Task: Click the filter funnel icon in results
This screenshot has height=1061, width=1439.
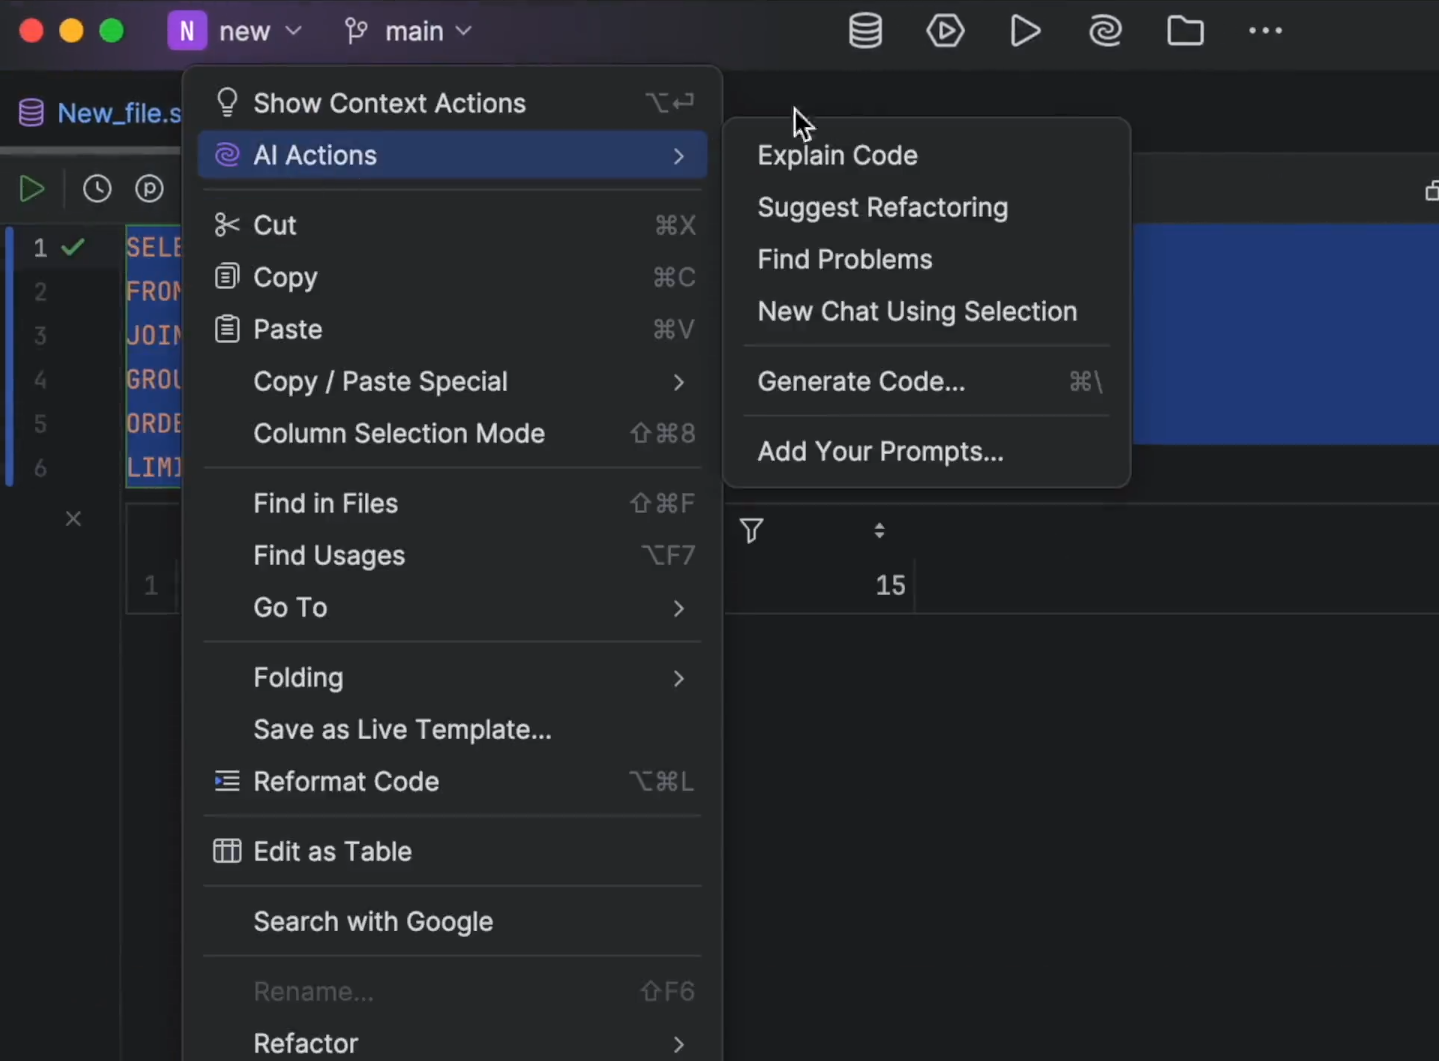Action: coord(751,530)
